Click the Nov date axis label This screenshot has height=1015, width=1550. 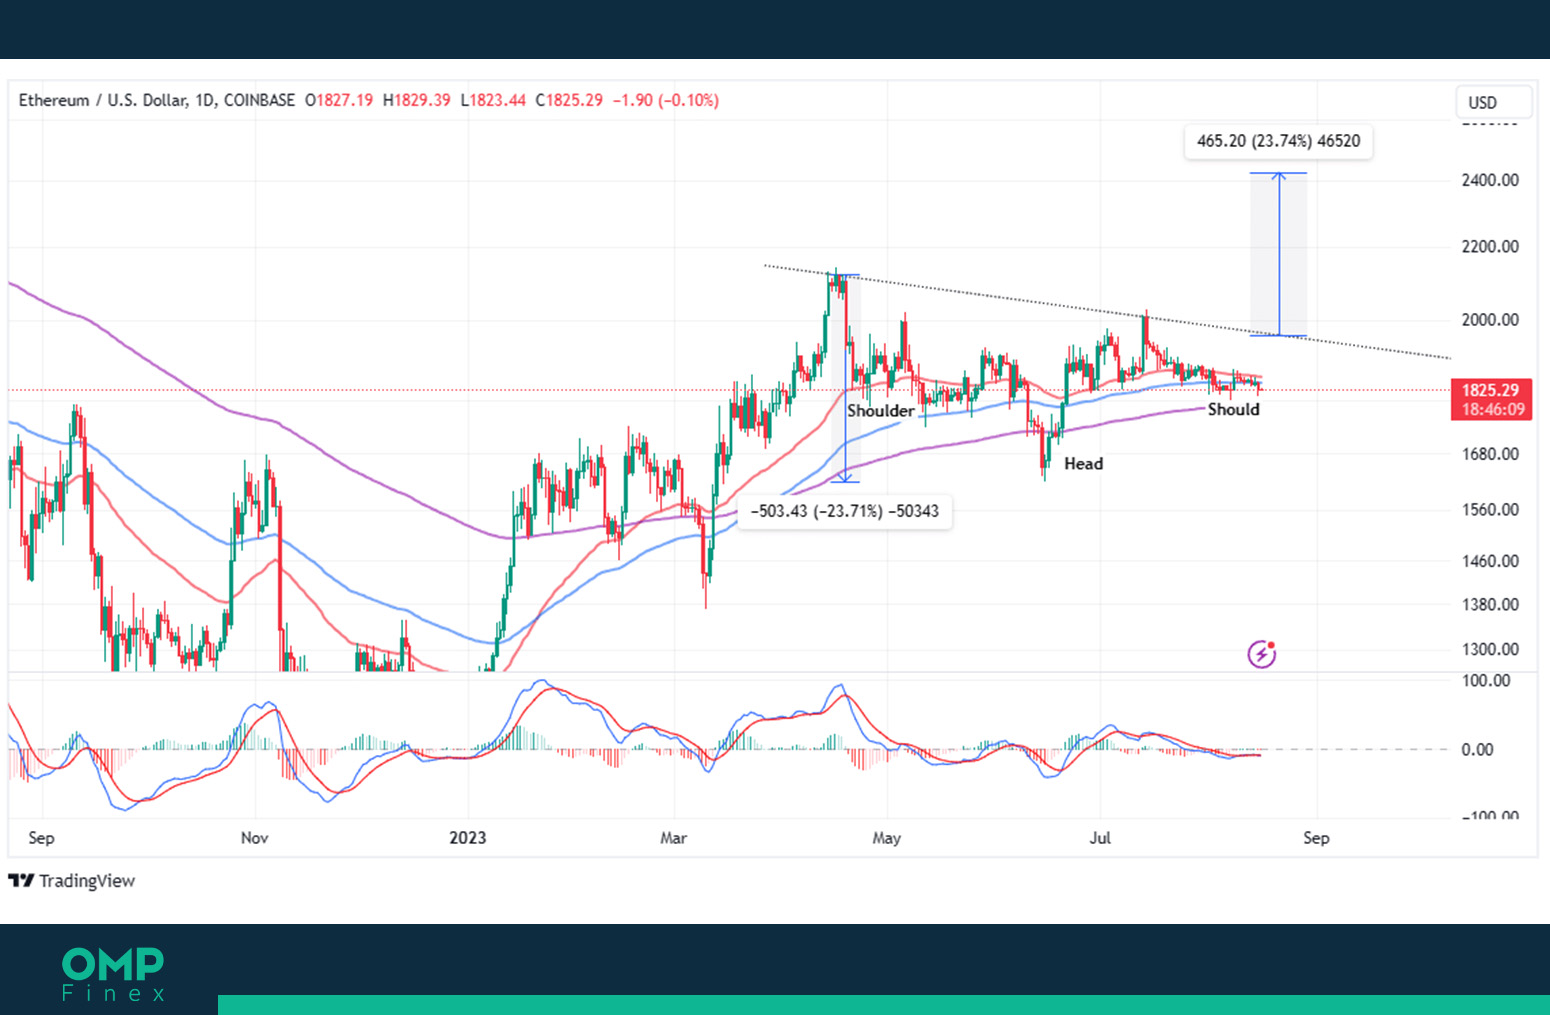click(255, 838)
